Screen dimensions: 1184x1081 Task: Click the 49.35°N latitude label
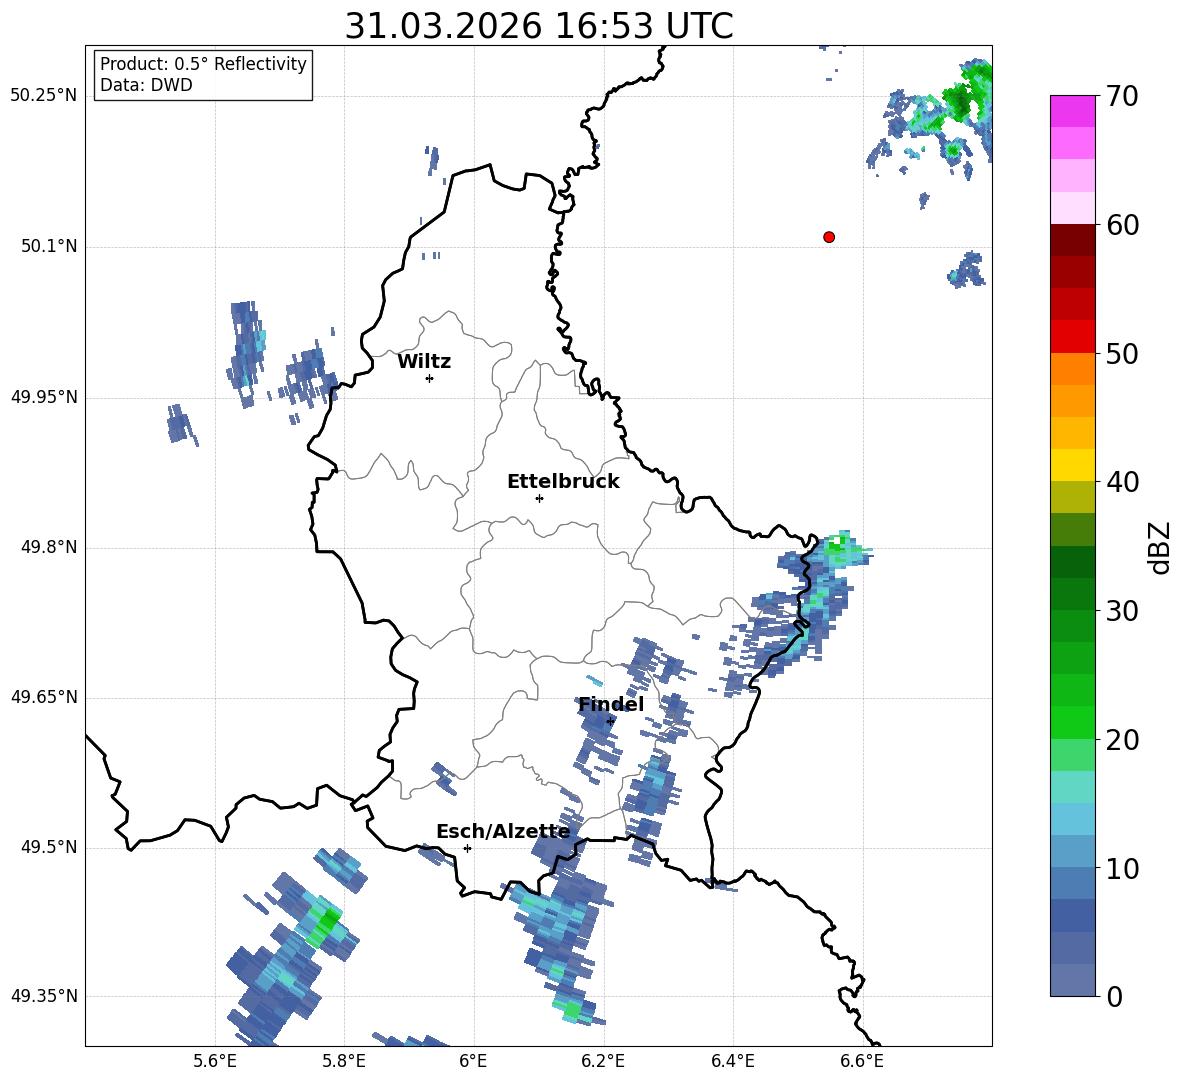44,996
